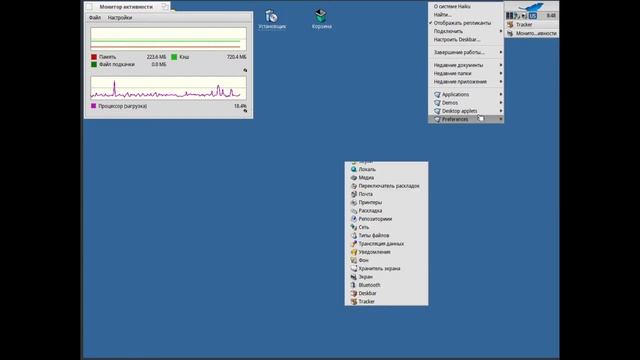
Task: Click the purple Процессор color swatch
Action: (x=93, y=106)
